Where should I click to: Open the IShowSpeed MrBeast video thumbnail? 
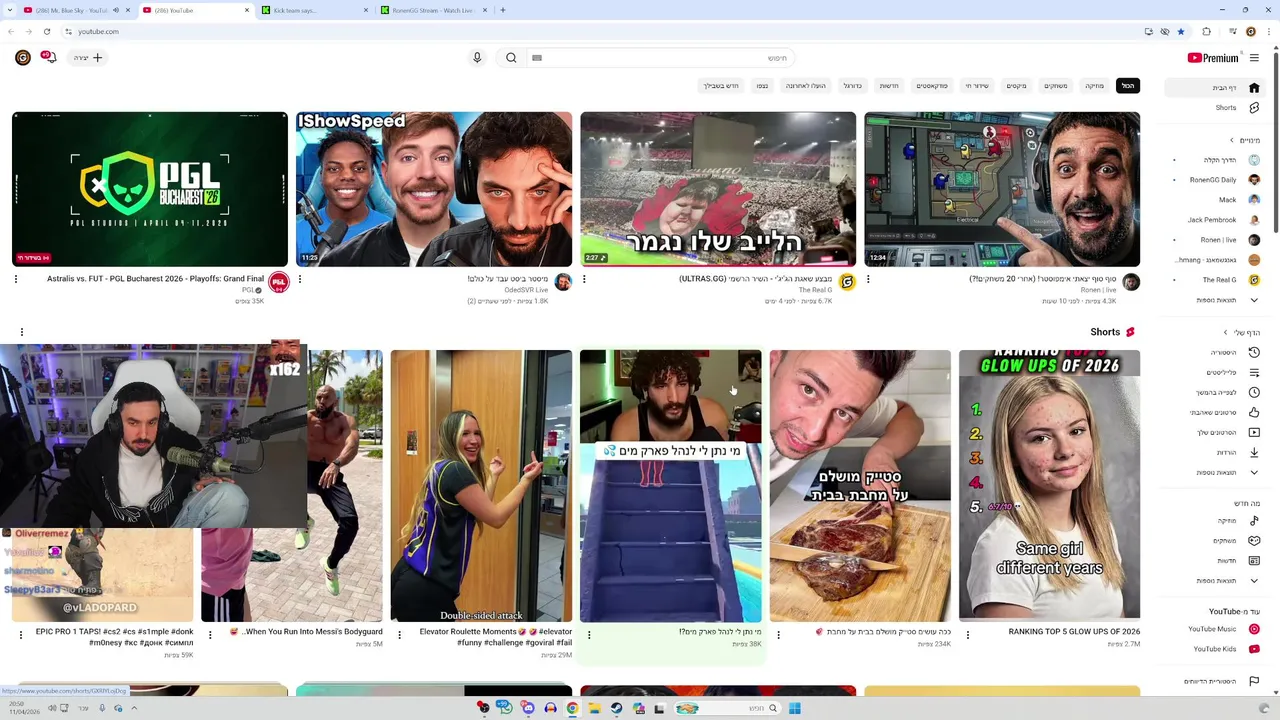click(x=434, y=189)
